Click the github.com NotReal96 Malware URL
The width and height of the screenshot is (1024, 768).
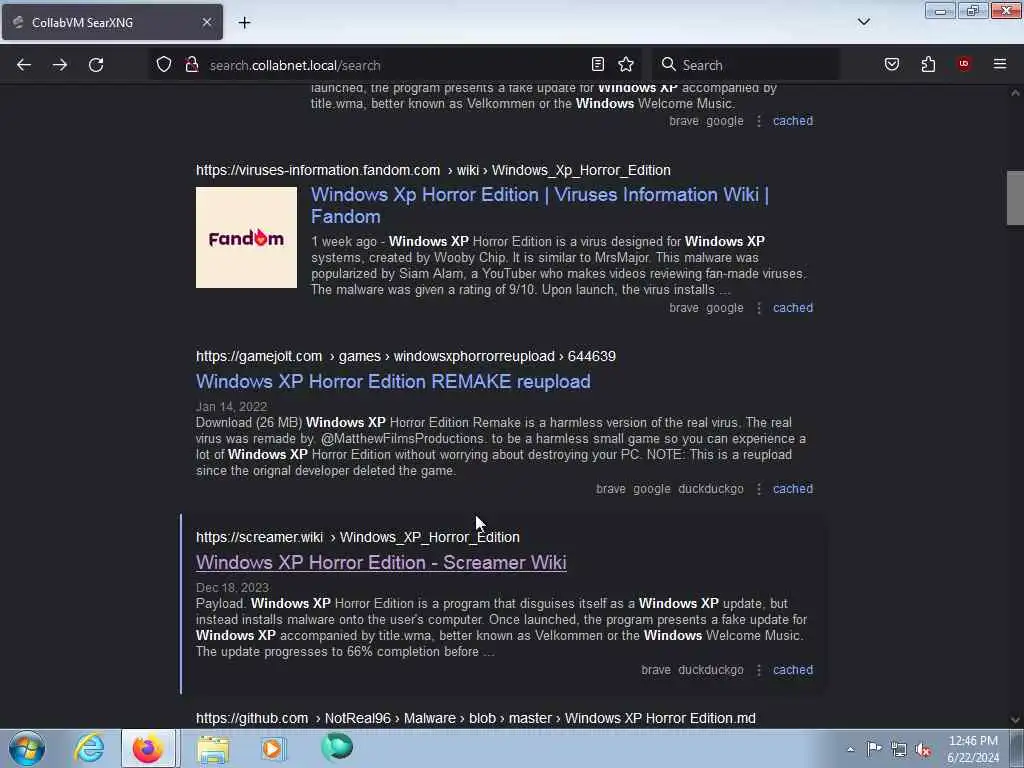click(x=475, y=718)
